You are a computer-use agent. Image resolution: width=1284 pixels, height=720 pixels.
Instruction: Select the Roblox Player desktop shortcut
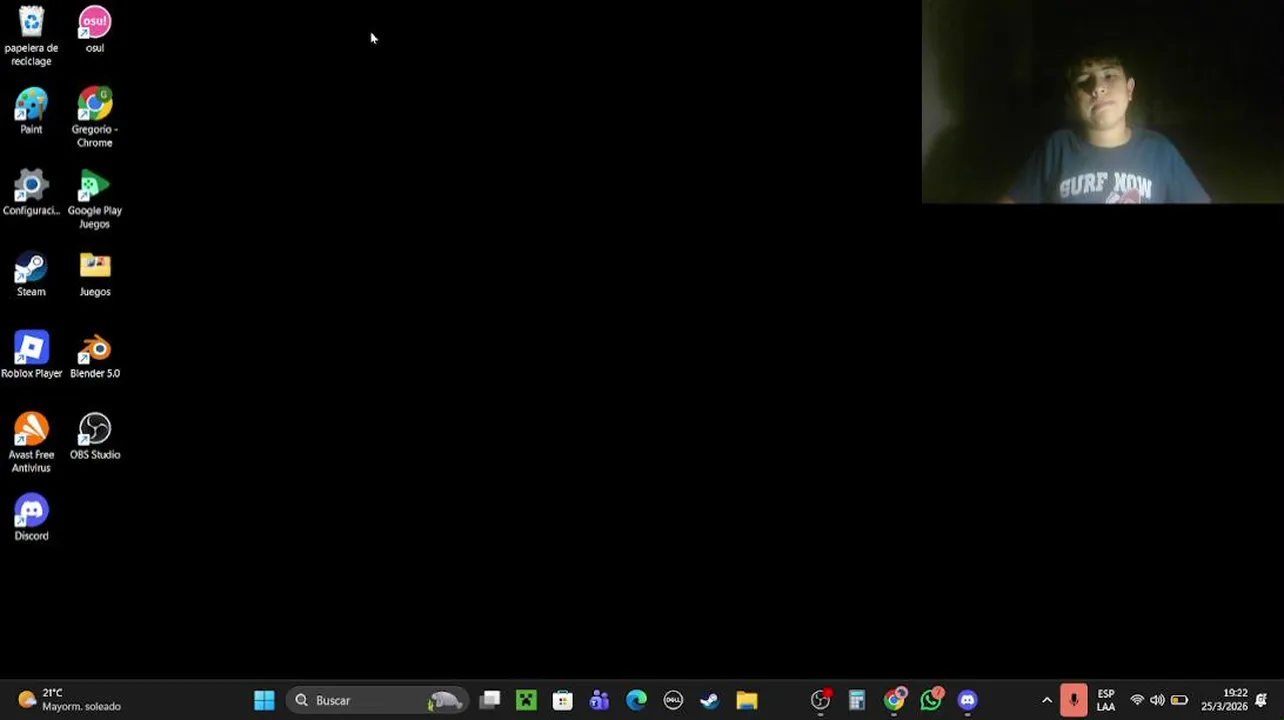pos(31,355)
